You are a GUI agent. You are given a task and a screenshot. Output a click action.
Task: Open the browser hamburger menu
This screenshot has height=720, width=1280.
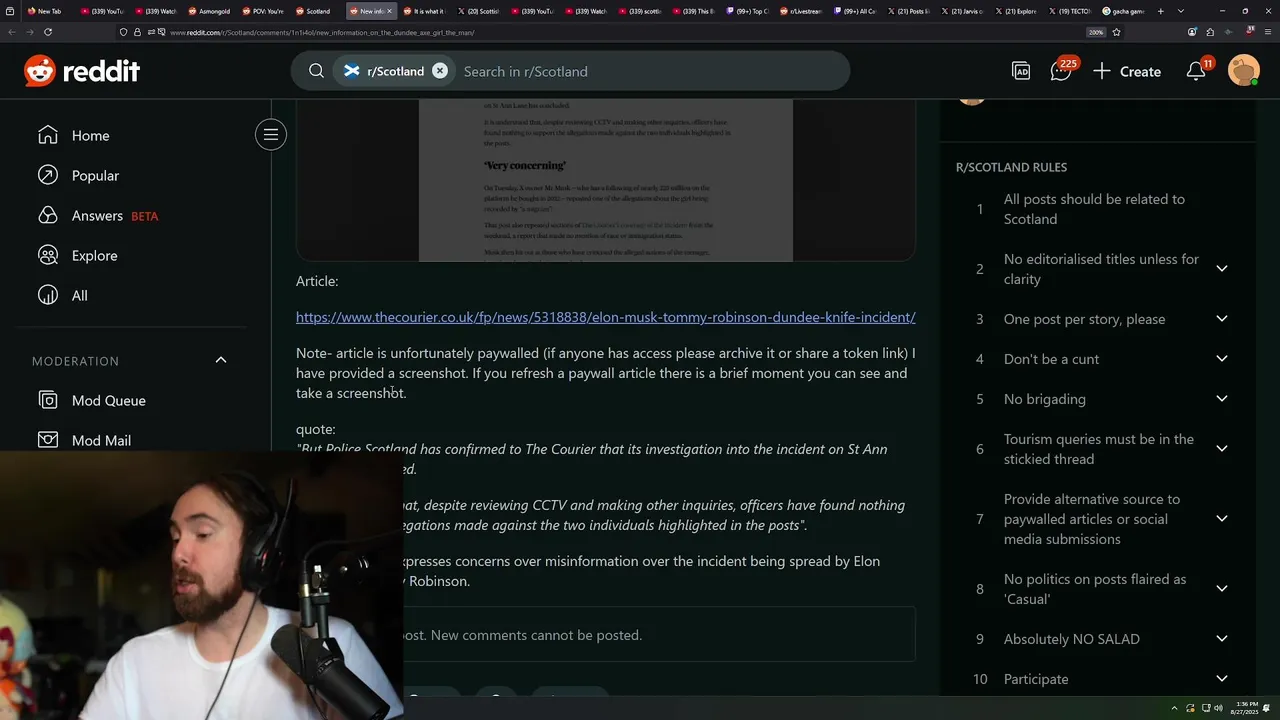click(1266, 32)
